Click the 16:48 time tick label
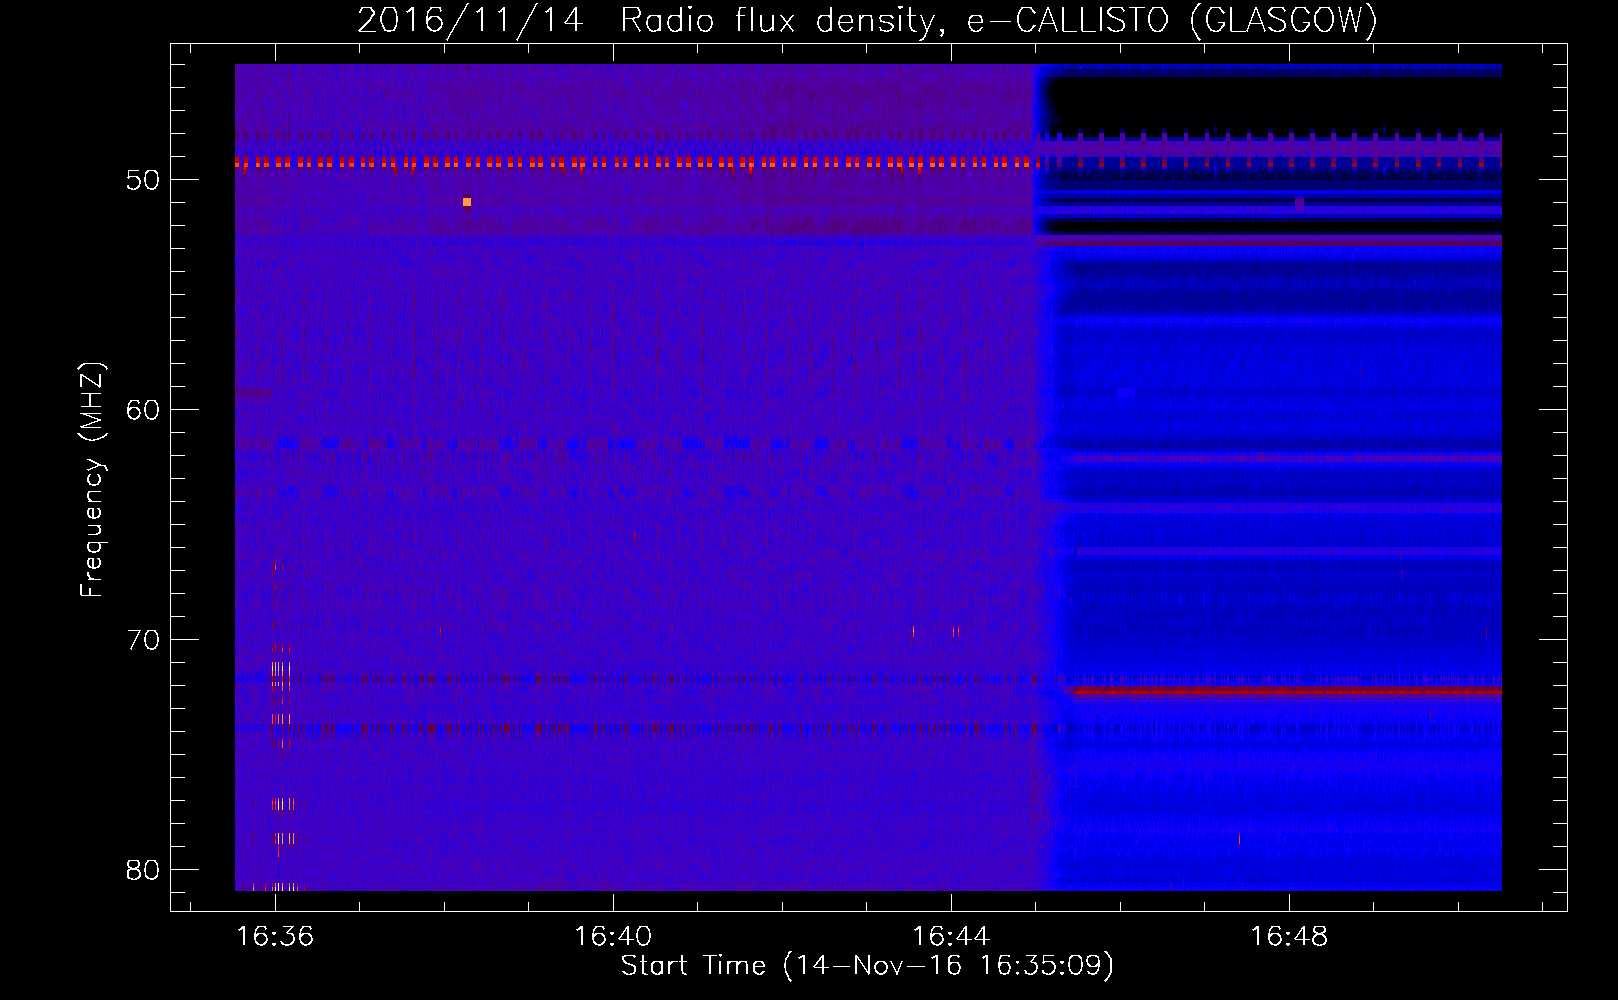Image resolution: width=1618 pixels, height=1000 pixels. click(x=1289, y=936)
